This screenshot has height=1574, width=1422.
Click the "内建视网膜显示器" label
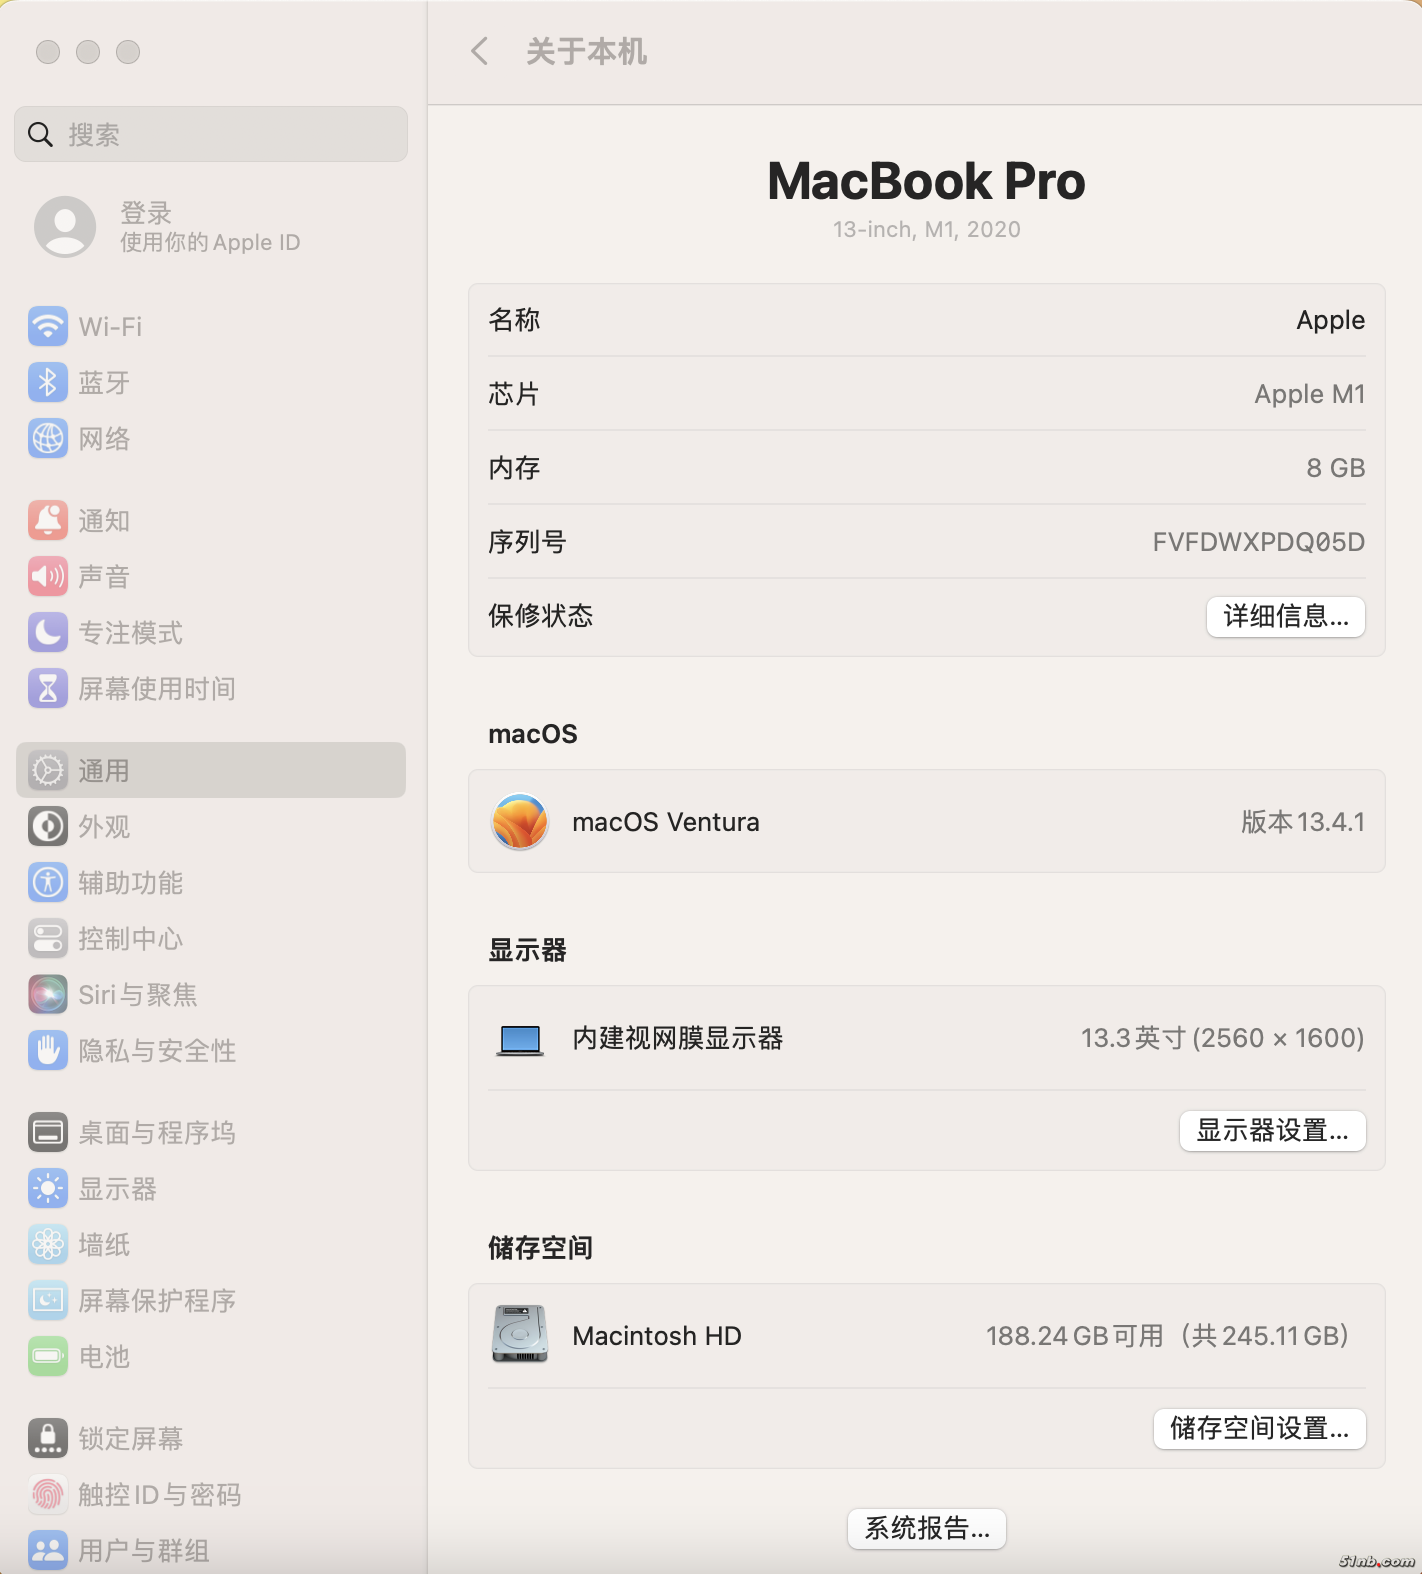pos(677,1038)
